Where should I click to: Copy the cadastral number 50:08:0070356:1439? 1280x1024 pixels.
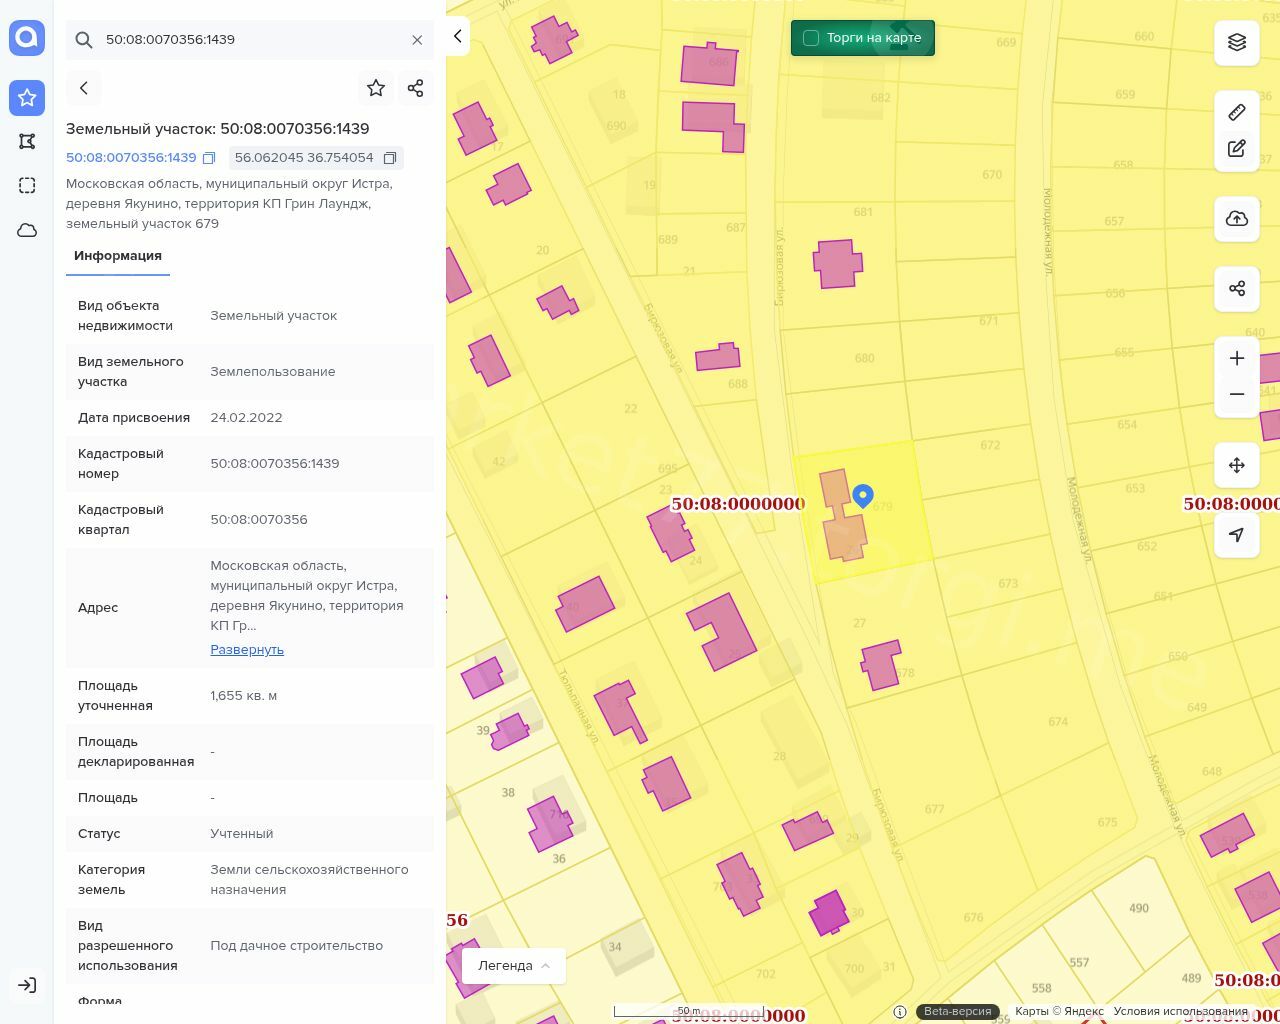209,158
